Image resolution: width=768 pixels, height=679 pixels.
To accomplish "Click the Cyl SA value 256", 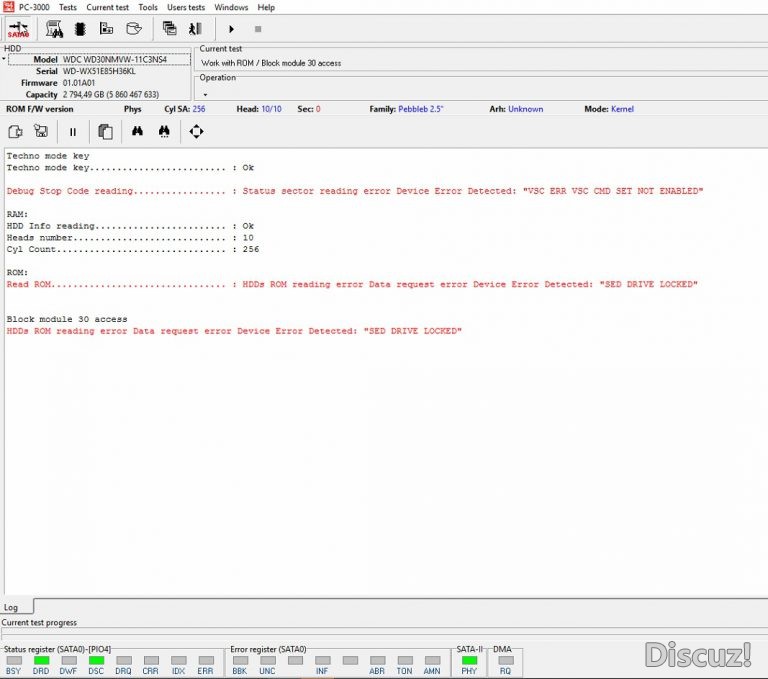I will (x=199, y=109).
